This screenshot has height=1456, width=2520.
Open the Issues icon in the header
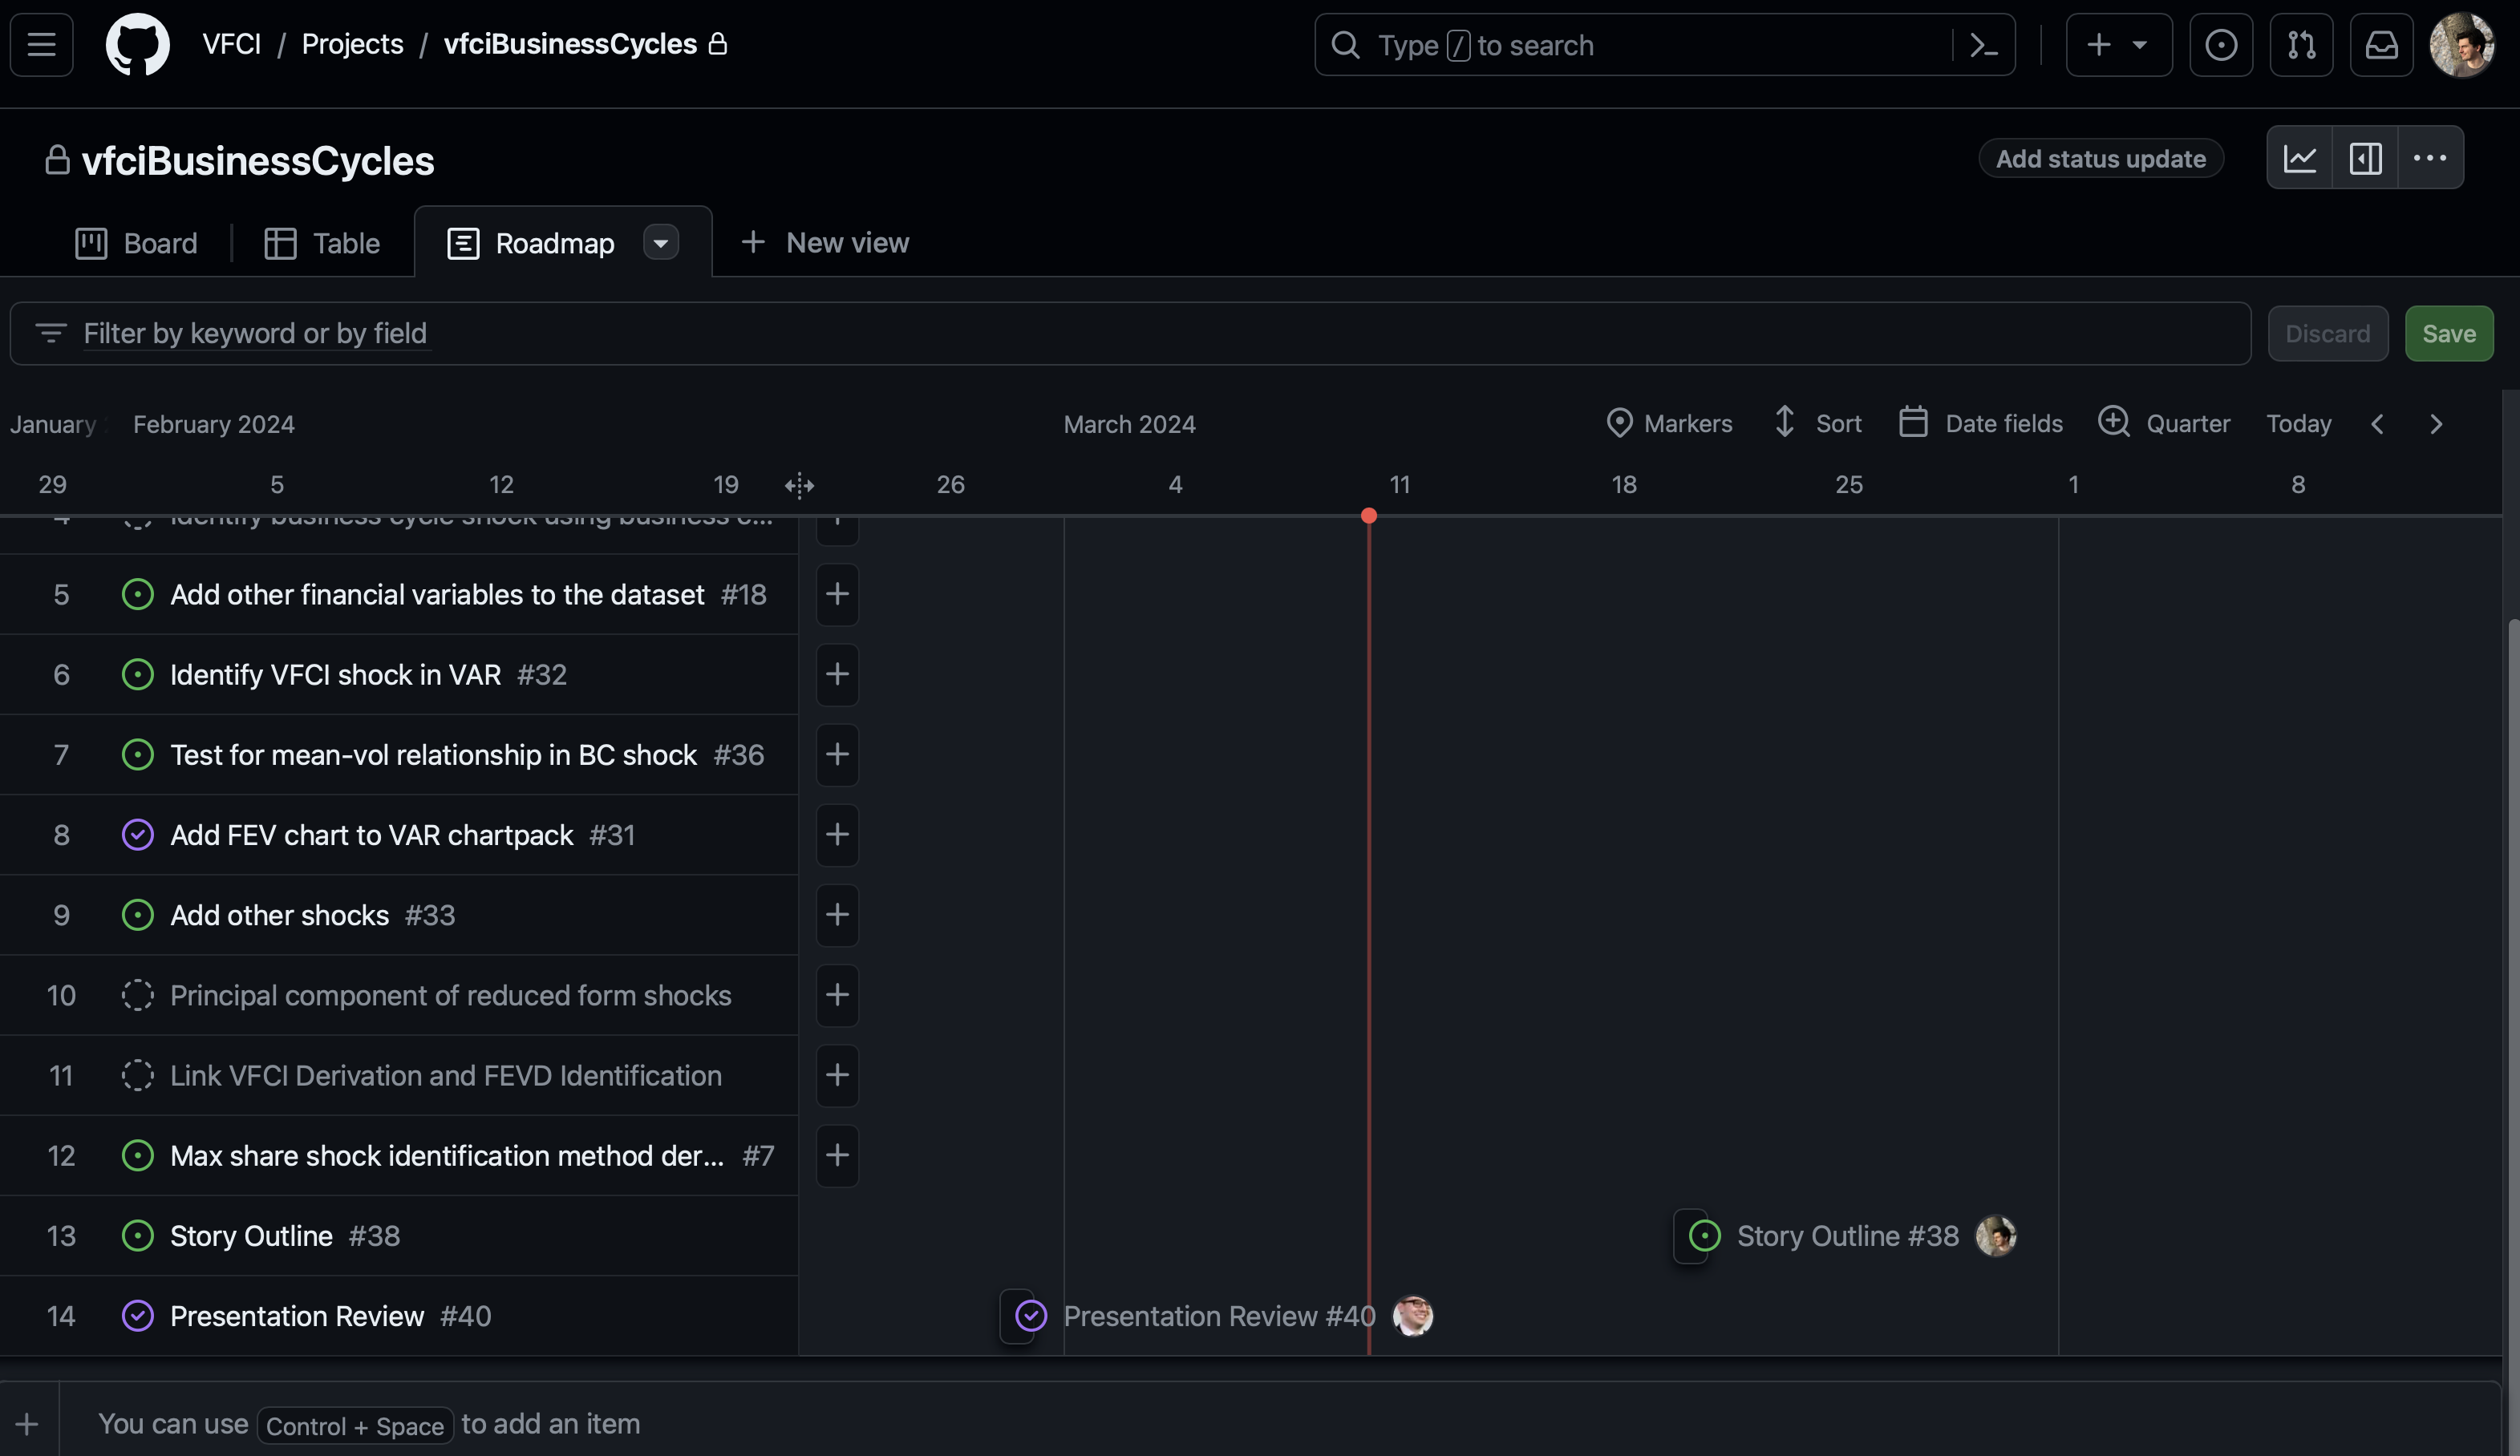(x=2221, y=45)
